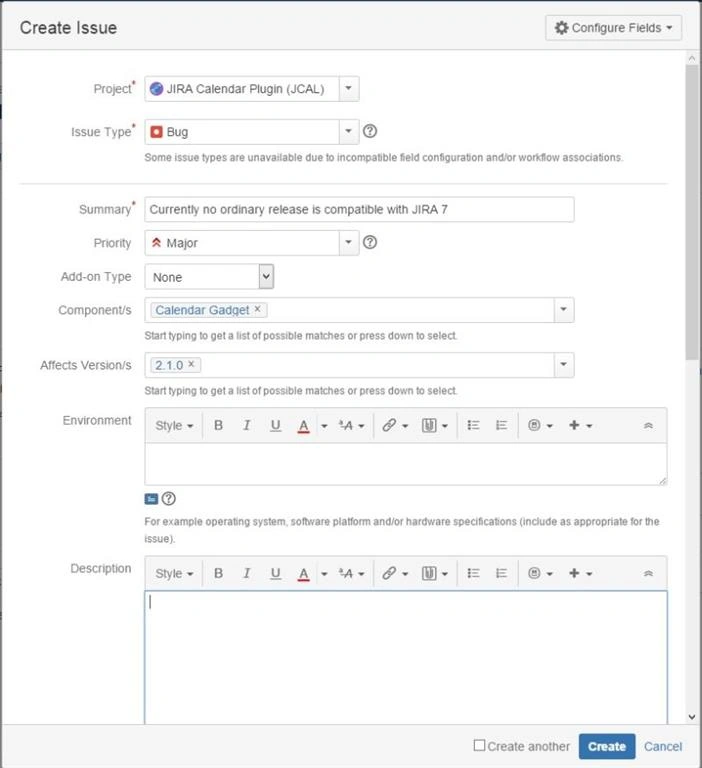Click the link icon in Description toolbar
This screenshot has height=768, width=702.
389,573
